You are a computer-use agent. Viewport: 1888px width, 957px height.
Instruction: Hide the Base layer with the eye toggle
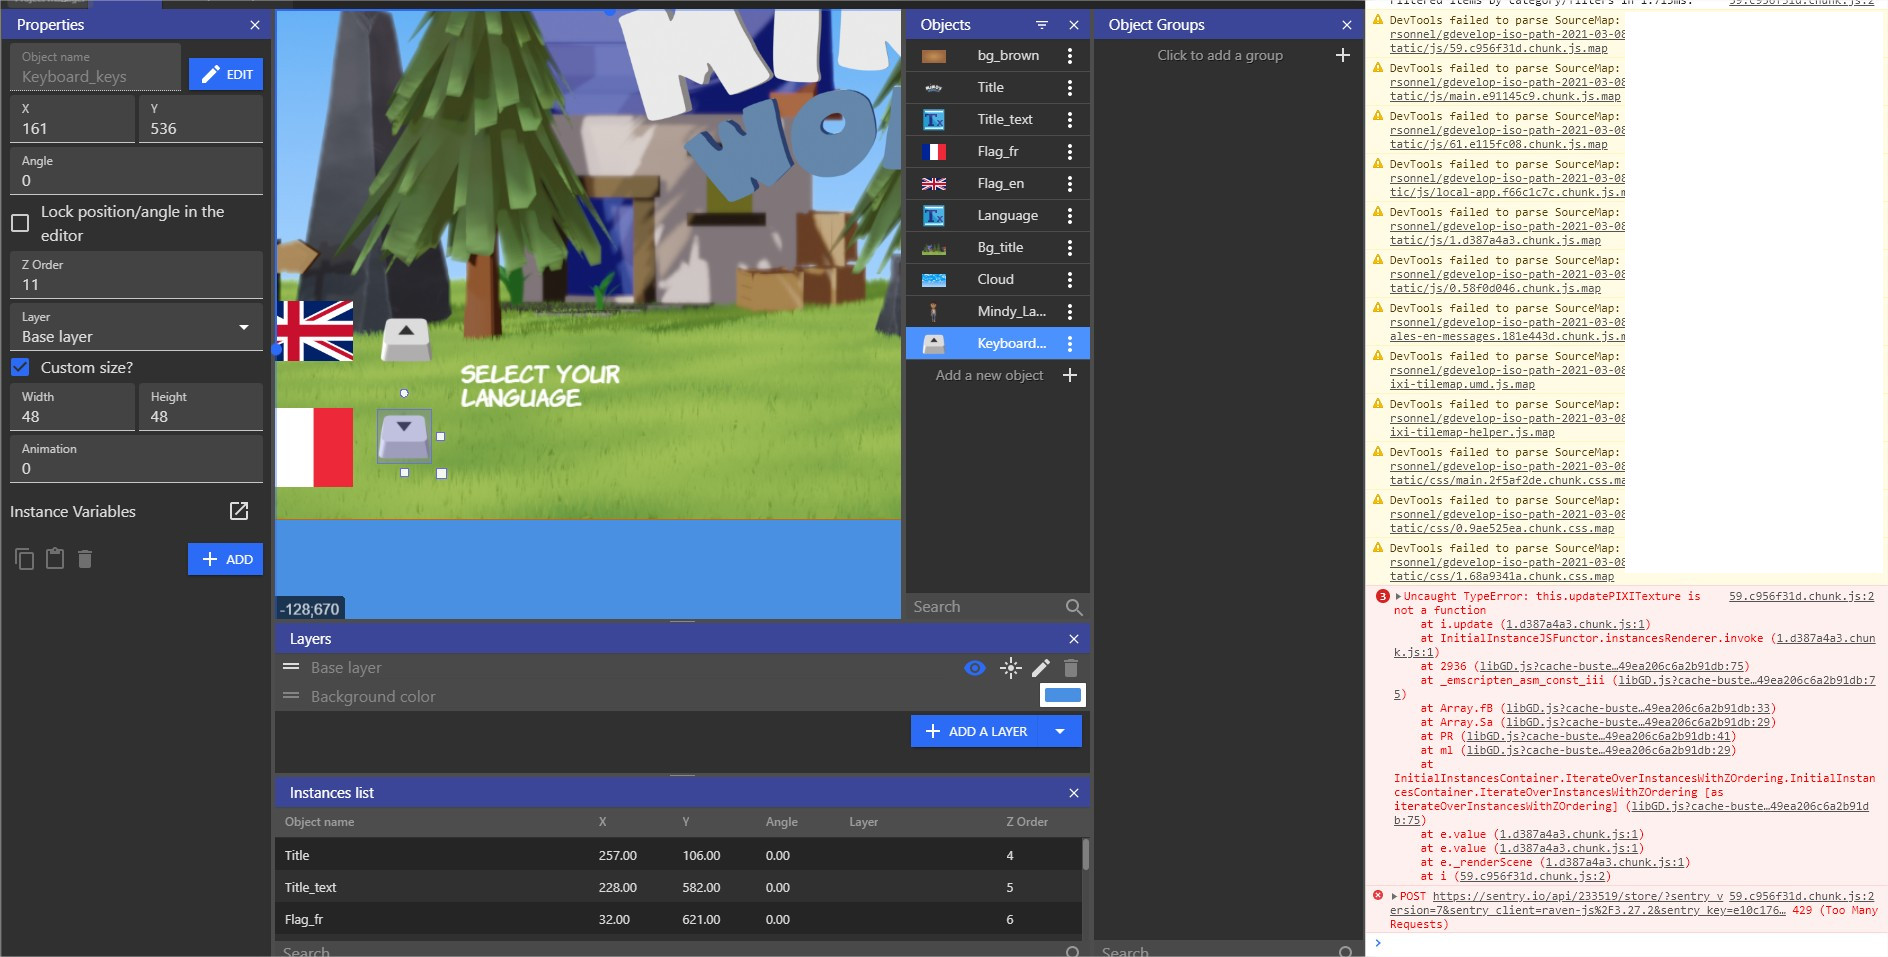[x=974, y=667]
